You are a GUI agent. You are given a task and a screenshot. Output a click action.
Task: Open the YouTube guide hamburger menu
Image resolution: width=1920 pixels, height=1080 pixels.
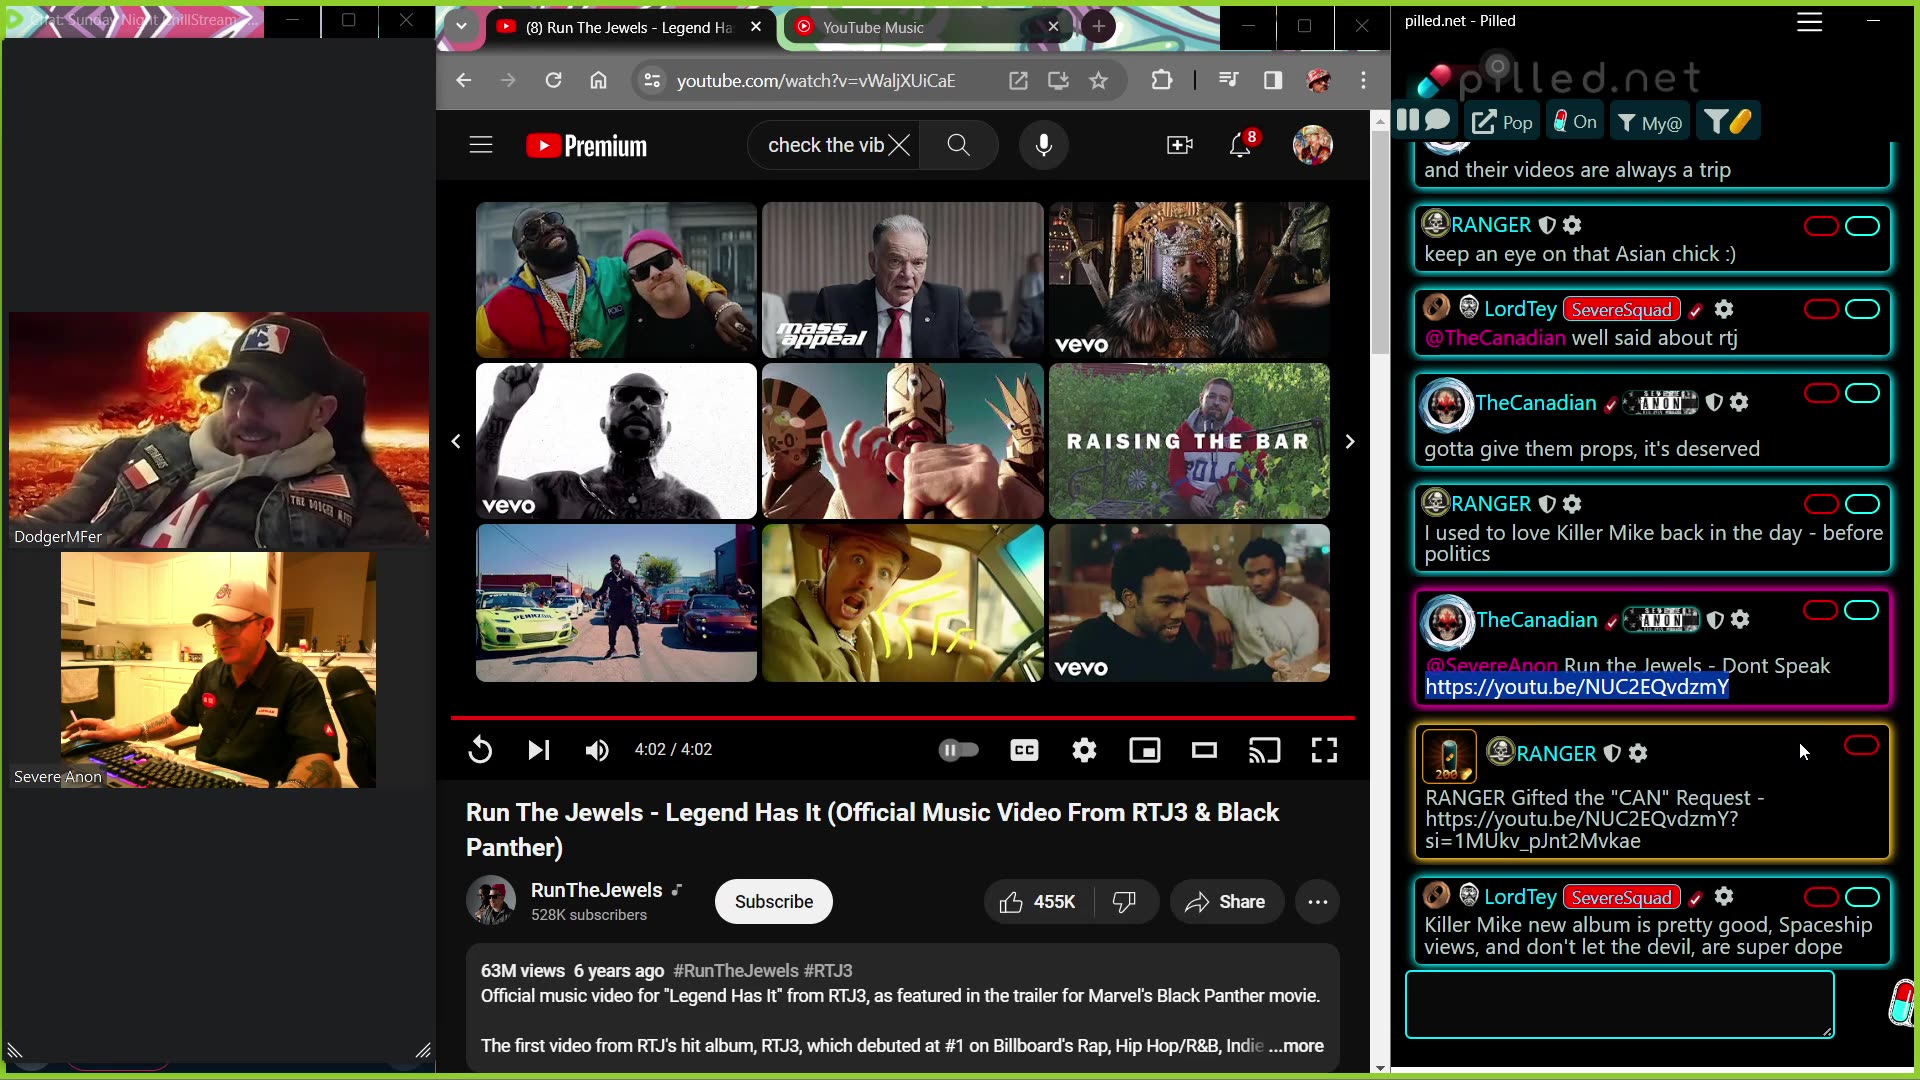(481, 146)
